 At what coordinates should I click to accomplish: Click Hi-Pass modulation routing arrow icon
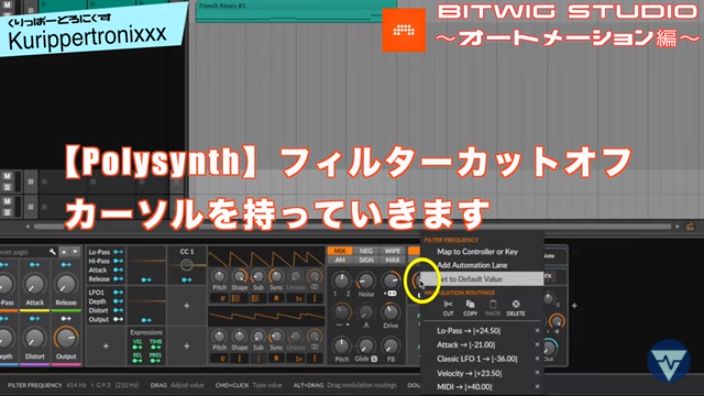[119, 261]
